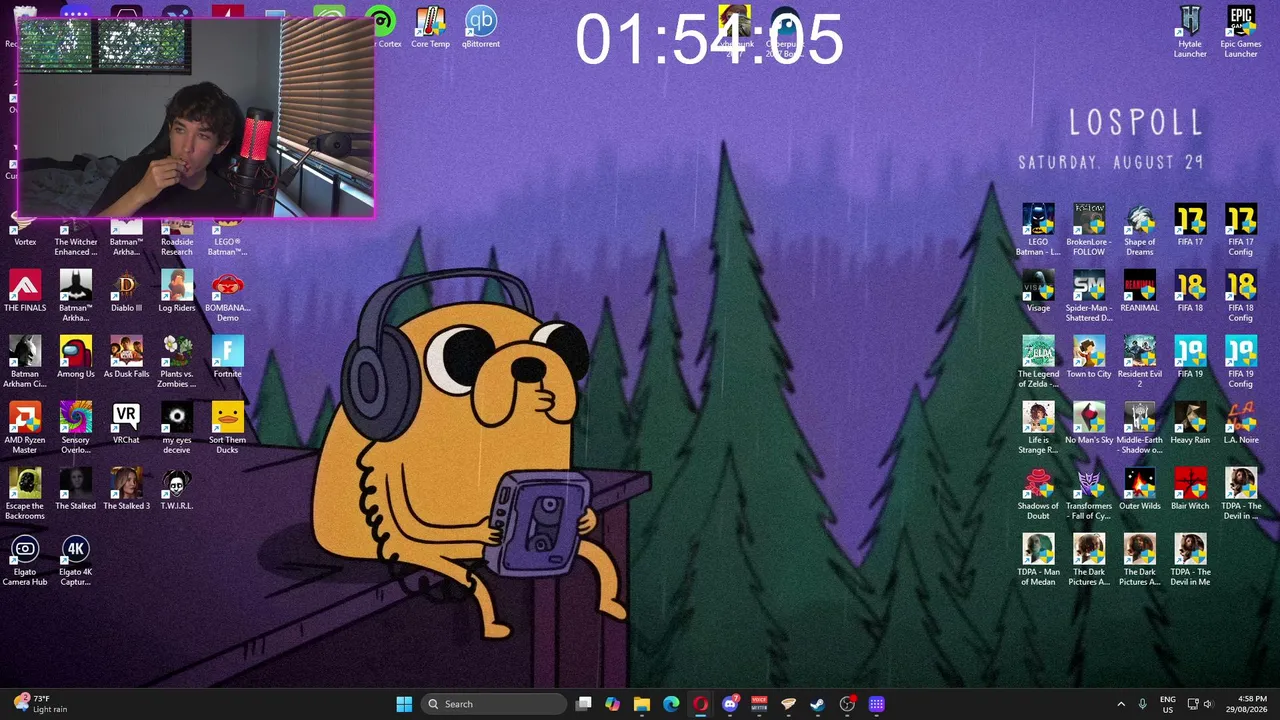
Task: Open the BOMBANA Demo shortcut
Action: coord(227,296)
